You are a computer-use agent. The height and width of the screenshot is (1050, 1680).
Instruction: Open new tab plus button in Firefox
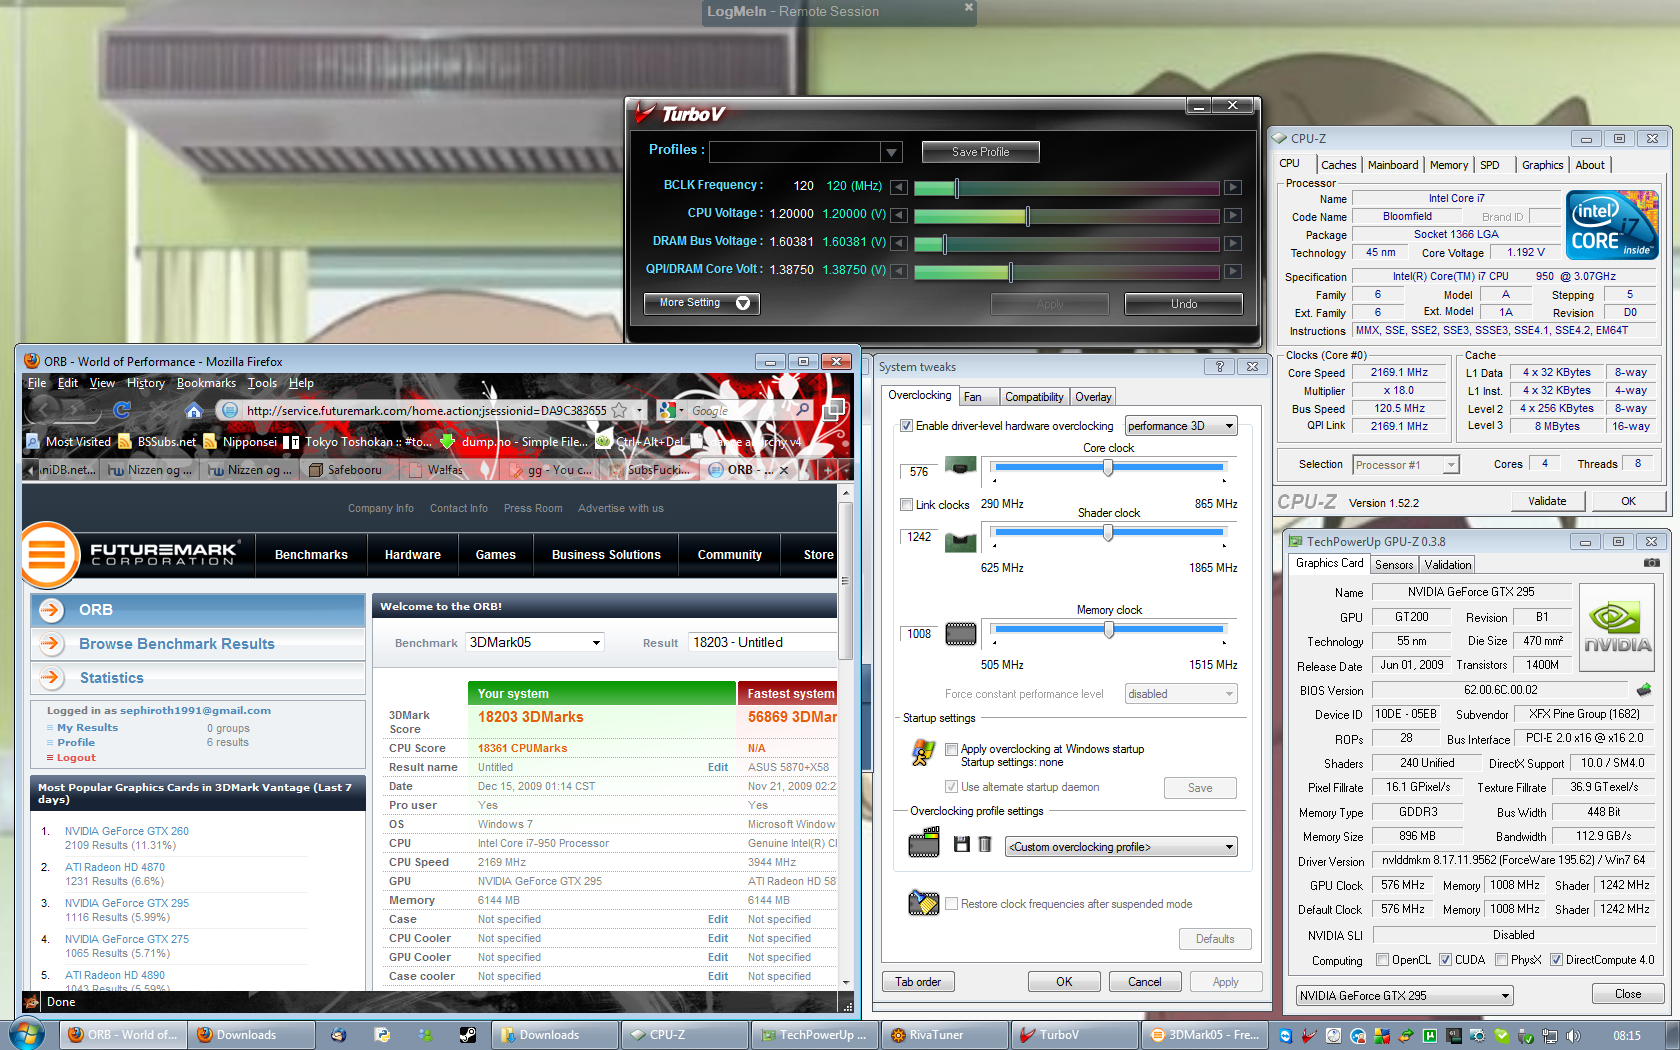coord(828,469)
